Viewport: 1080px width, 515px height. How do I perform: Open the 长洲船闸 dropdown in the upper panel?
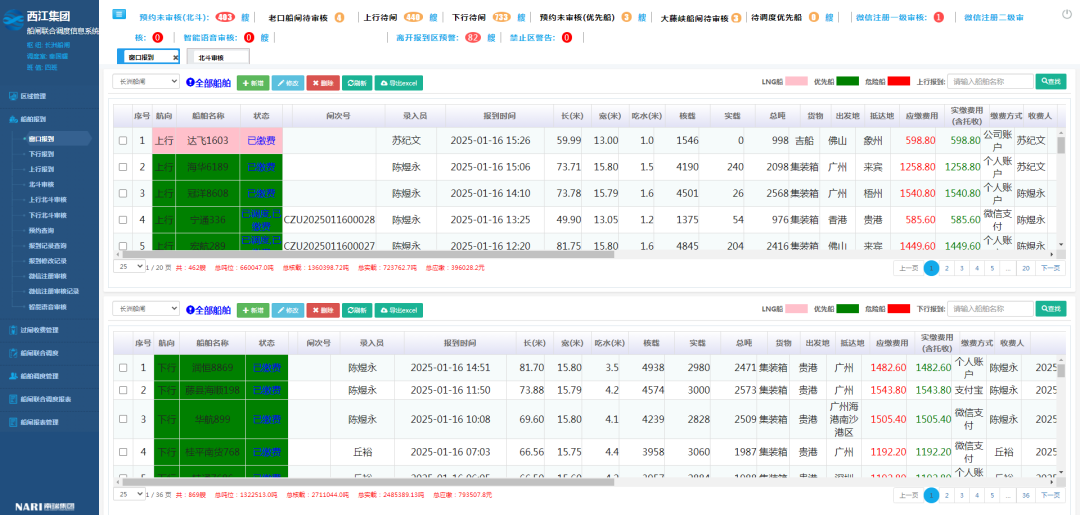146,82
